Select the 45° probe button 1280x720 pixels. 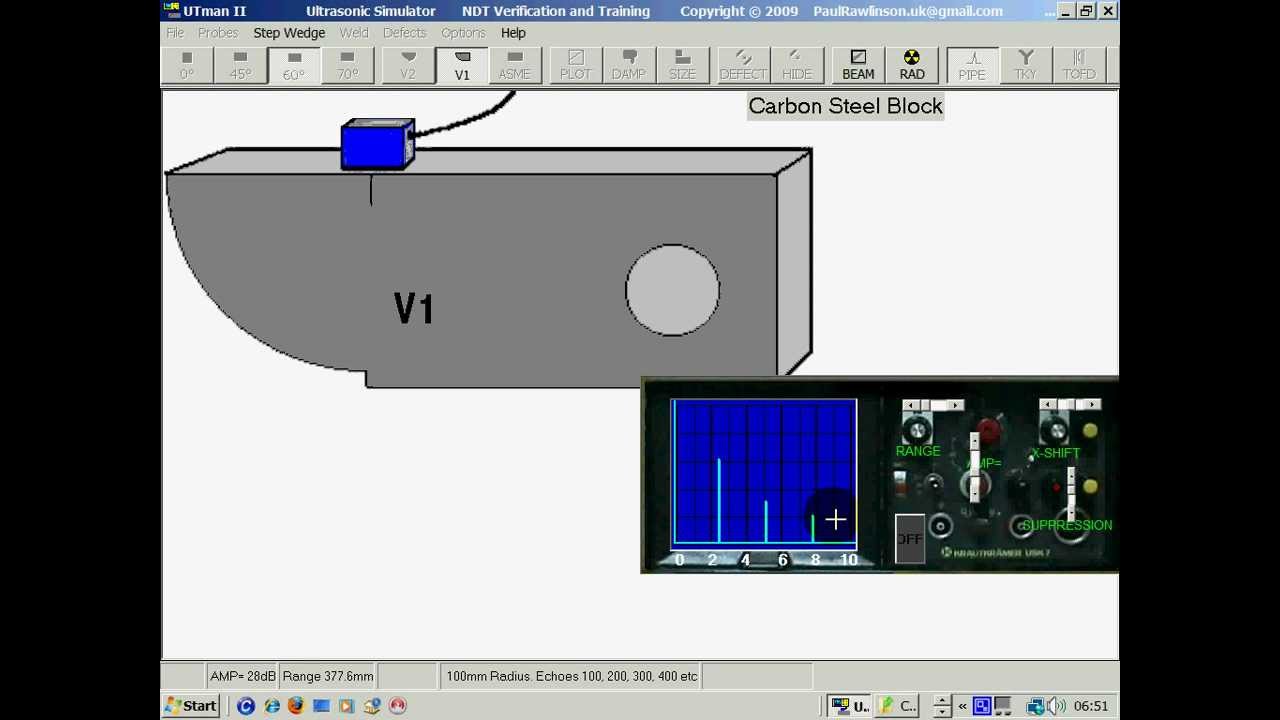tap(241, 65)
